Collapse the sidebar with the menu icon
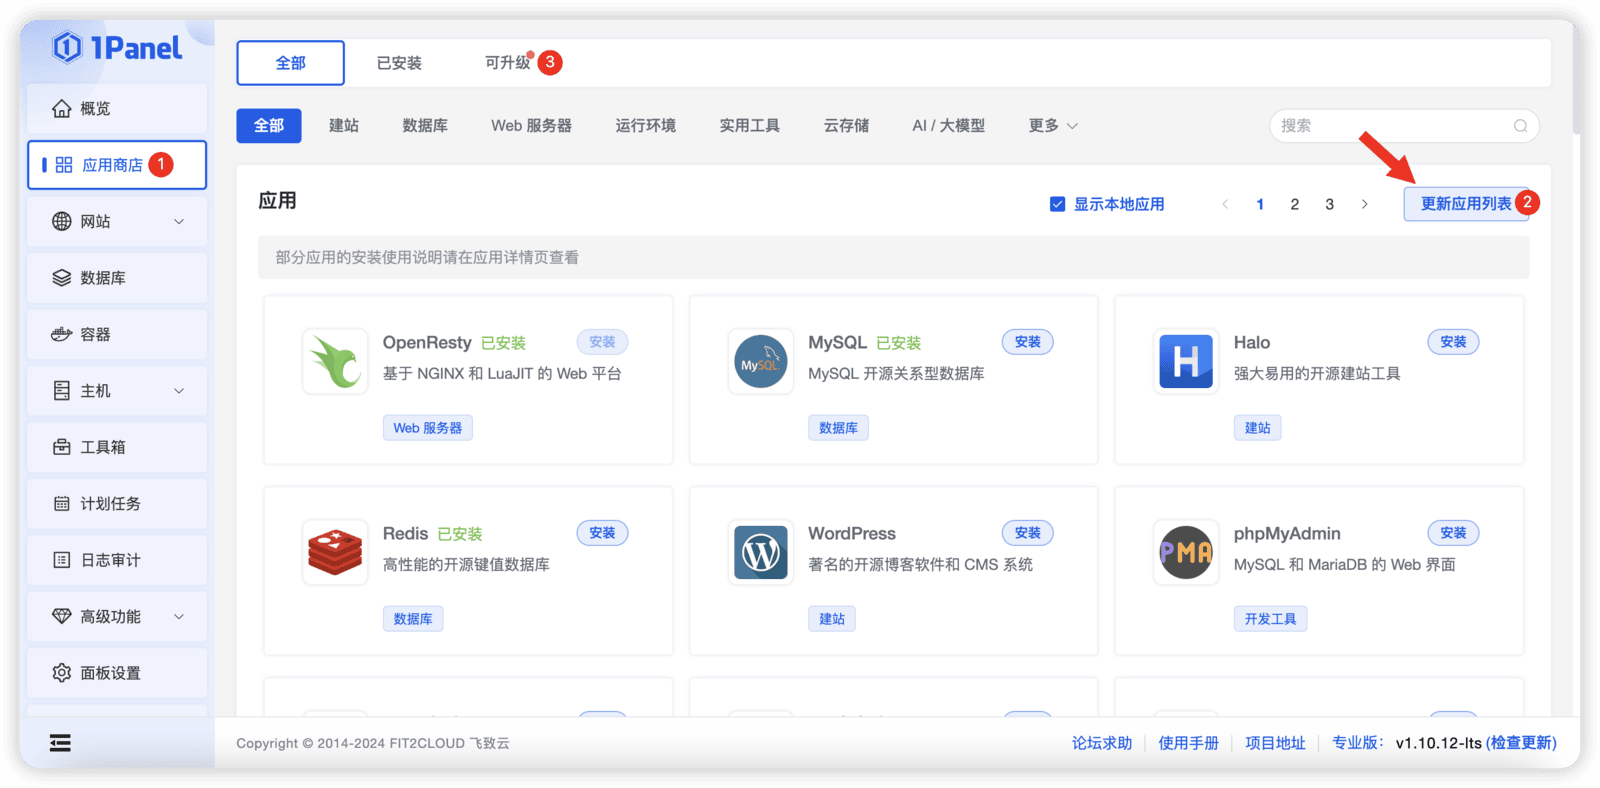 tap(60, 743)
